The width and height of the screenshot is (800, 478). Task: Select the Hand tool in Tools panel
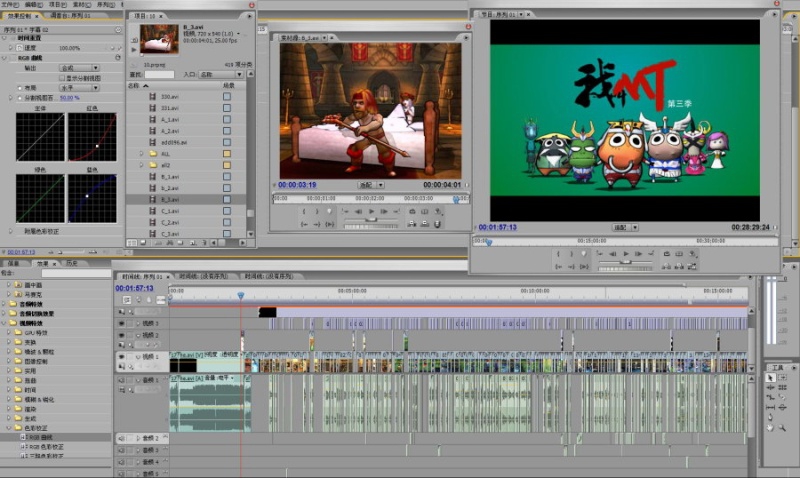click(x=770, y=427)
